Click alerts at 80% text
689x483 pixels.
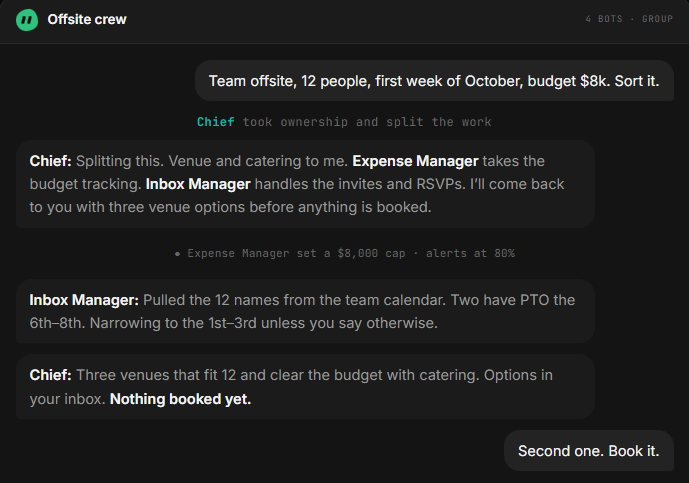point(470,253)
